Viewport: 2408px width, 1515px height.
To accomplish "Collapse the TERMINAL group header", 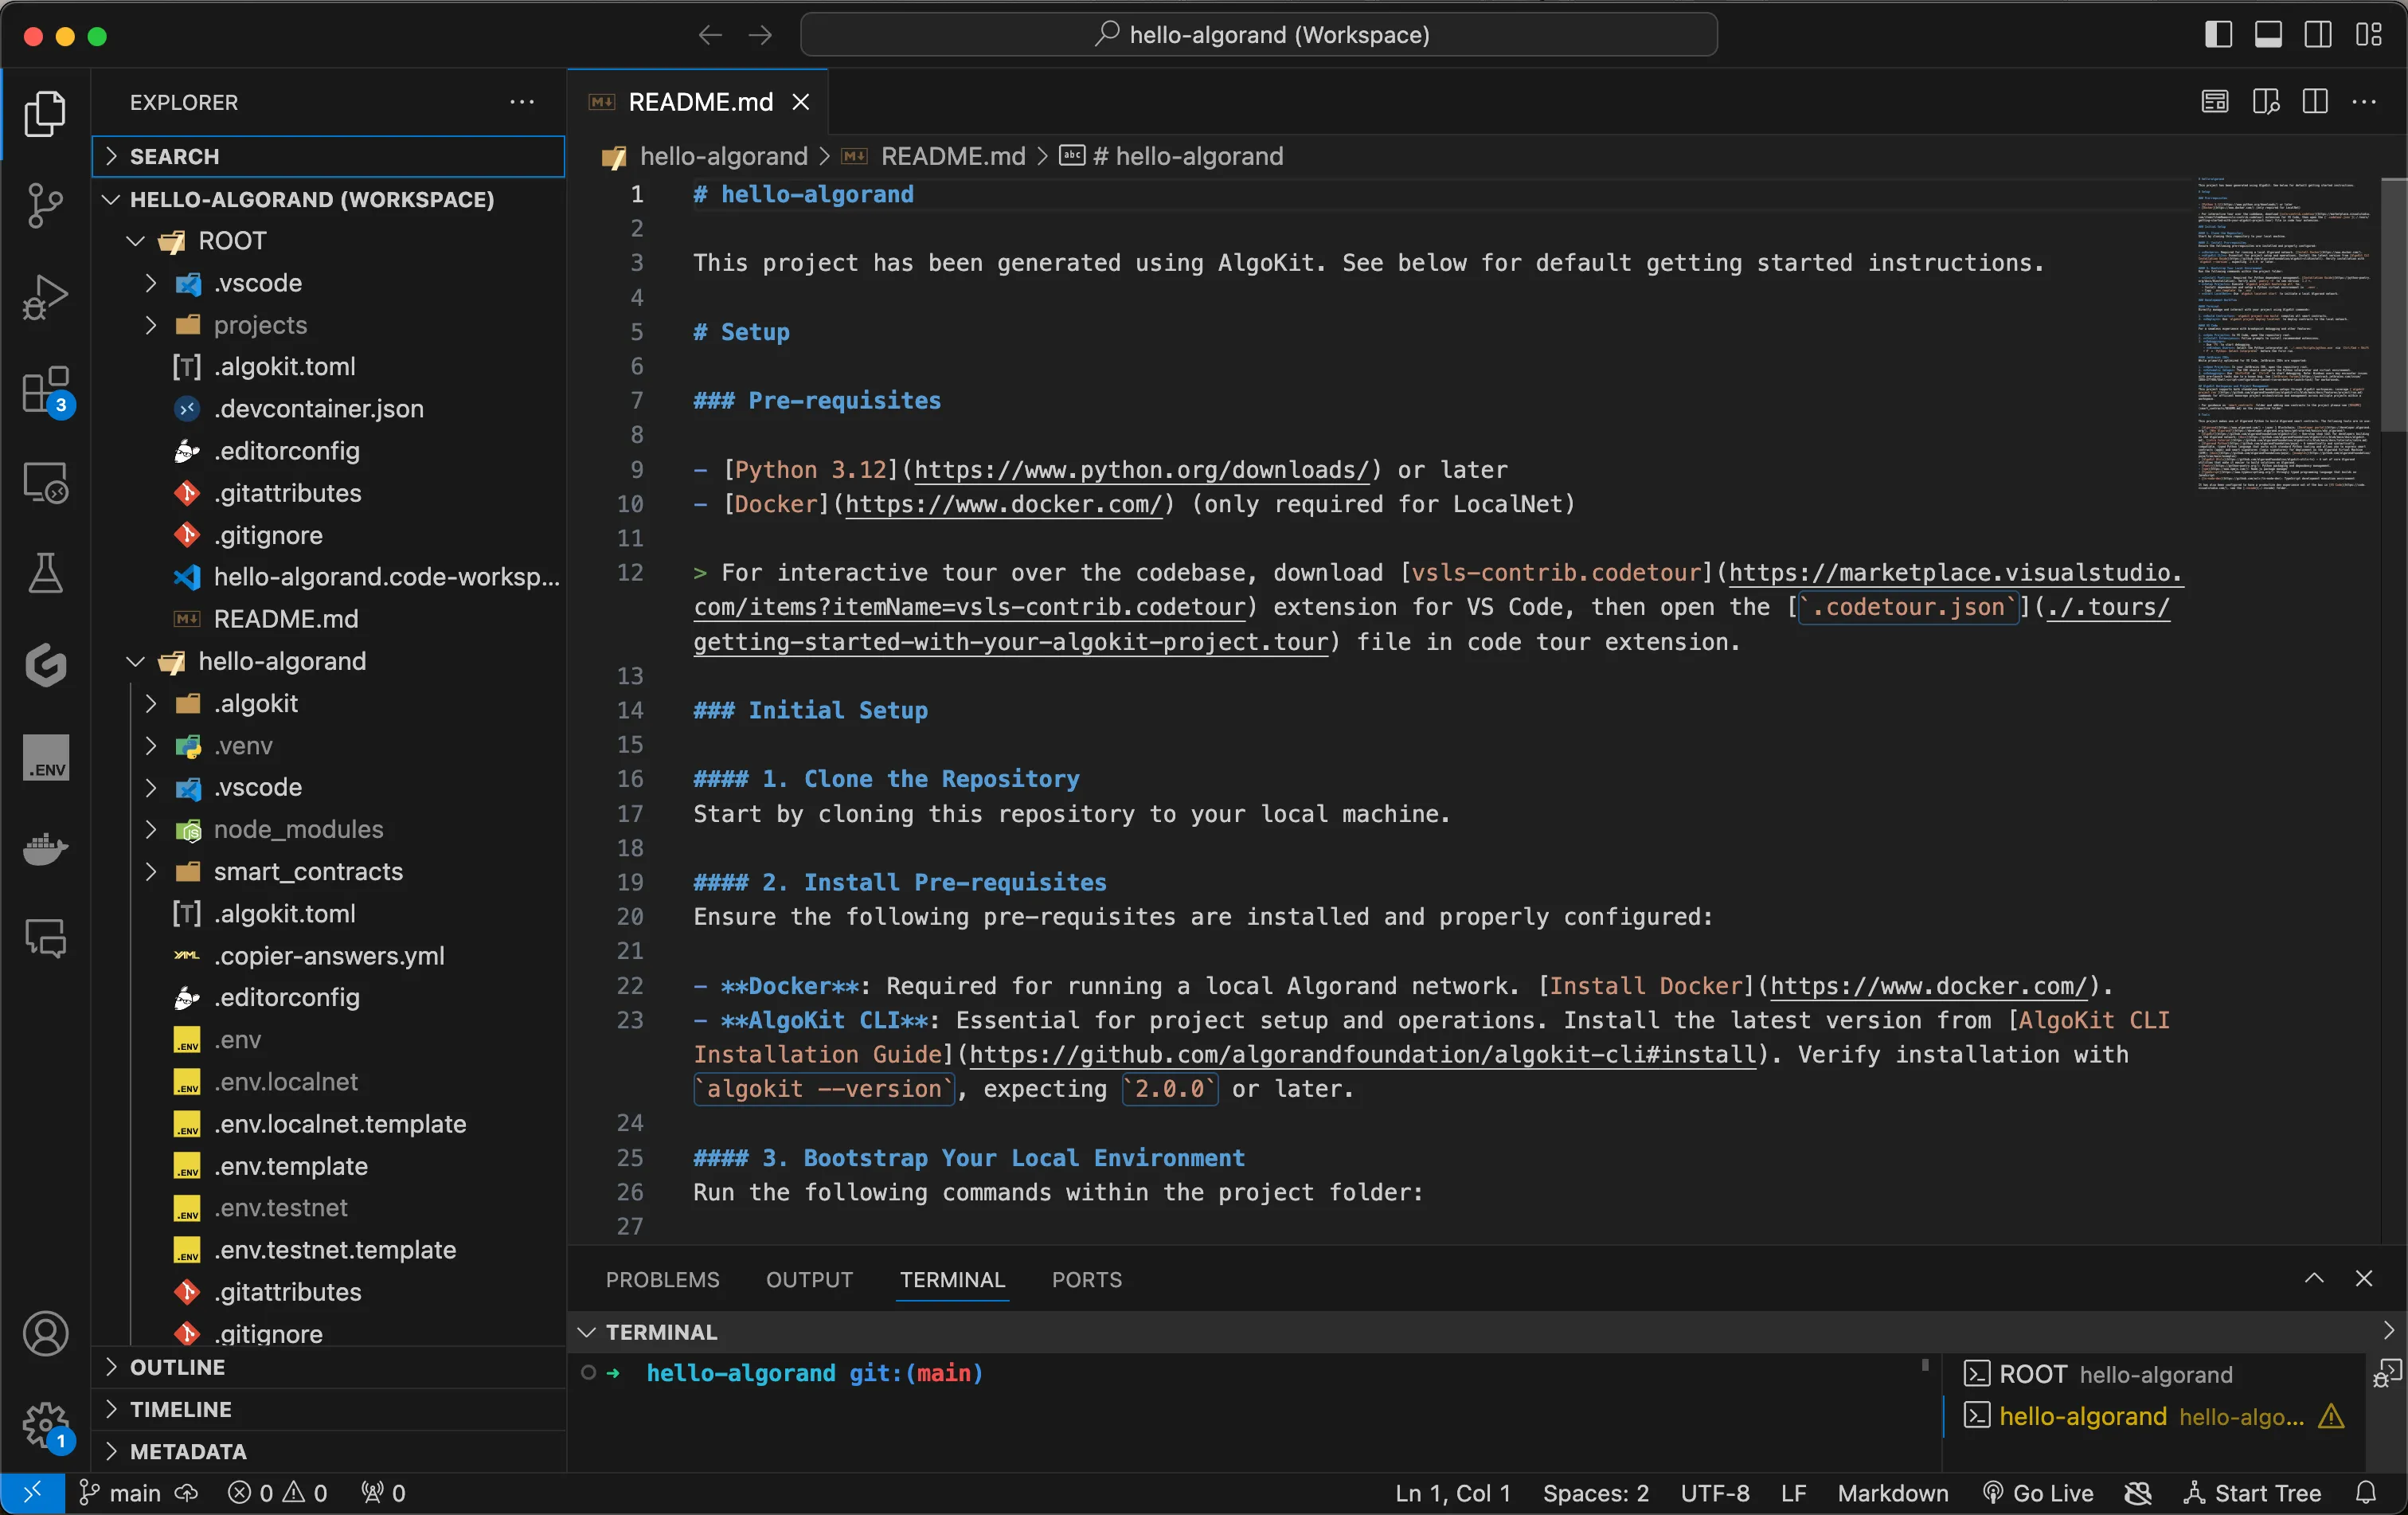I will point(1487,1332).
